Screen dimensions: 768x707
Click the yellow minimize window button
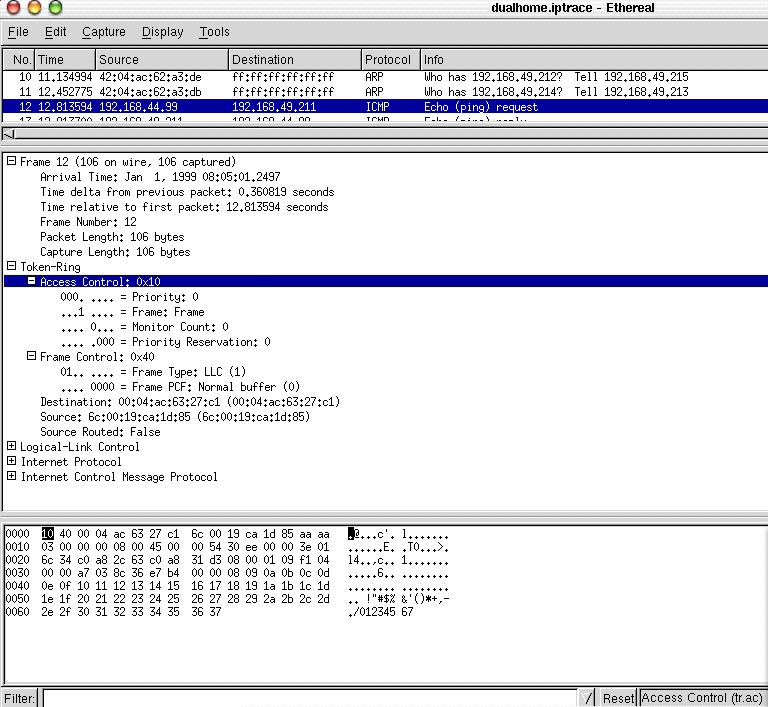pos(34,7)
